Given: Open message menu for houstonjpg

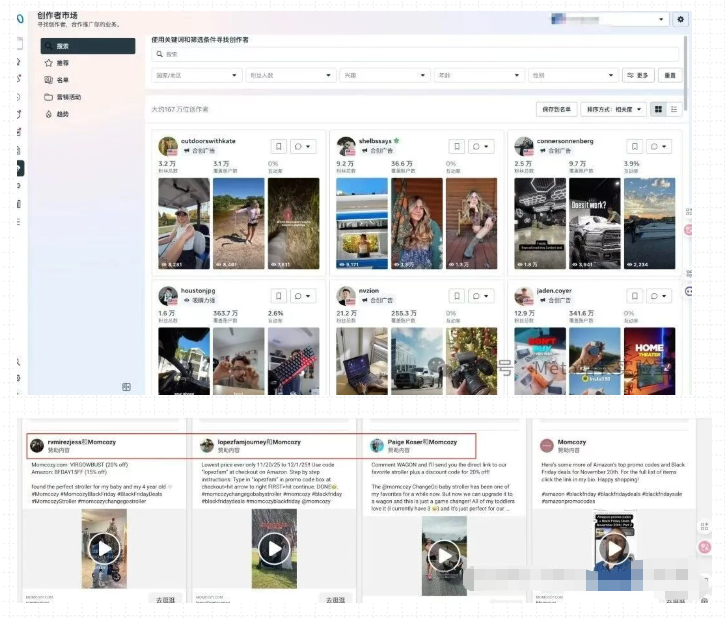Looking at the screenshot, I should (x=302, y=296).
